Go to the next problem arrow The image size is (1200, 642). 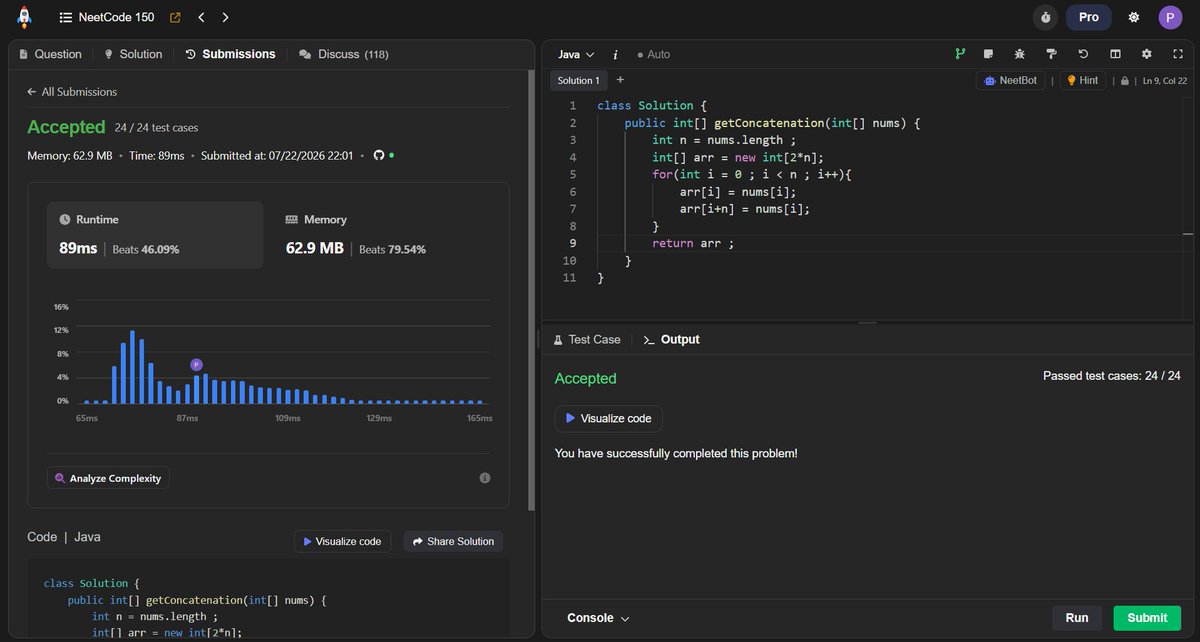point(226,17)
